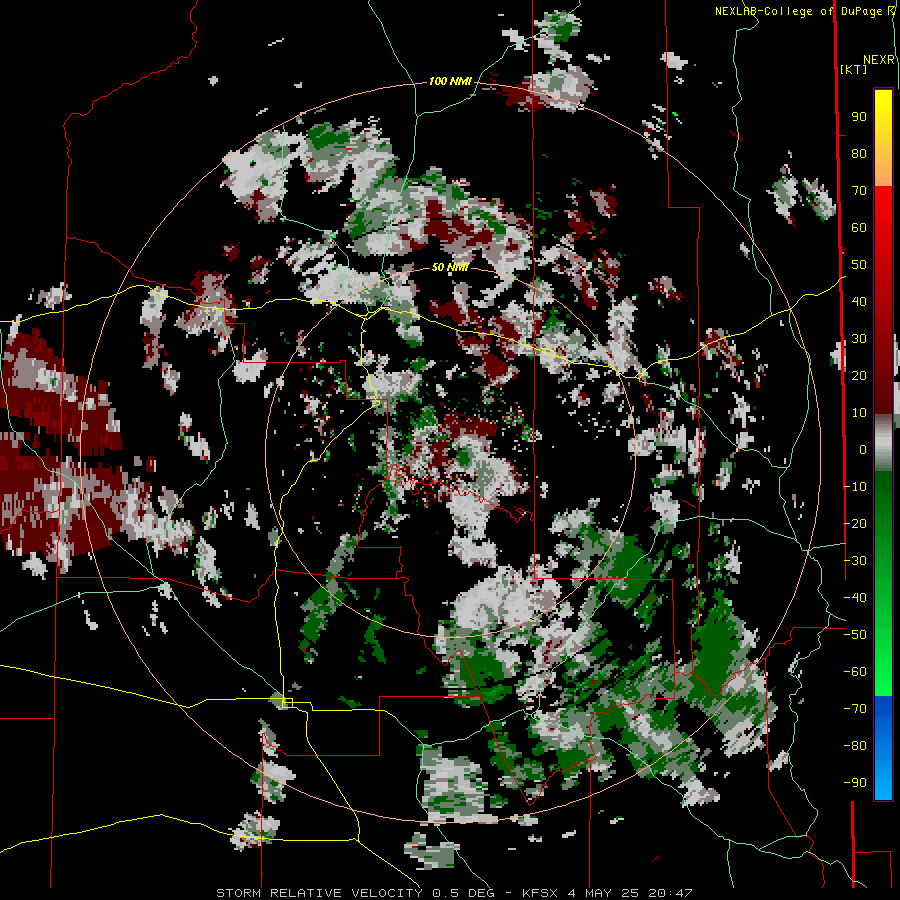
Task: Click the 80 value on velocity scale
Action: click(x=859, y=153)
